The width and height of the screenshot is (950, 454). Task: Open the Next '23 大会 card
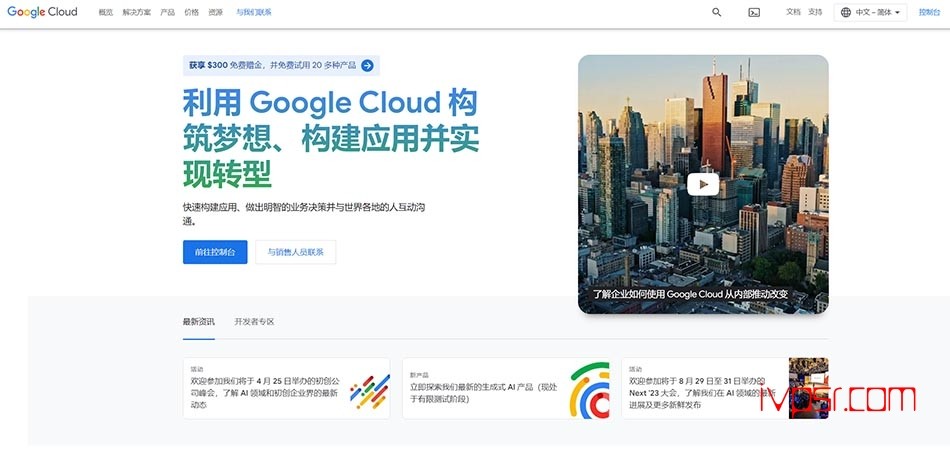725,388
